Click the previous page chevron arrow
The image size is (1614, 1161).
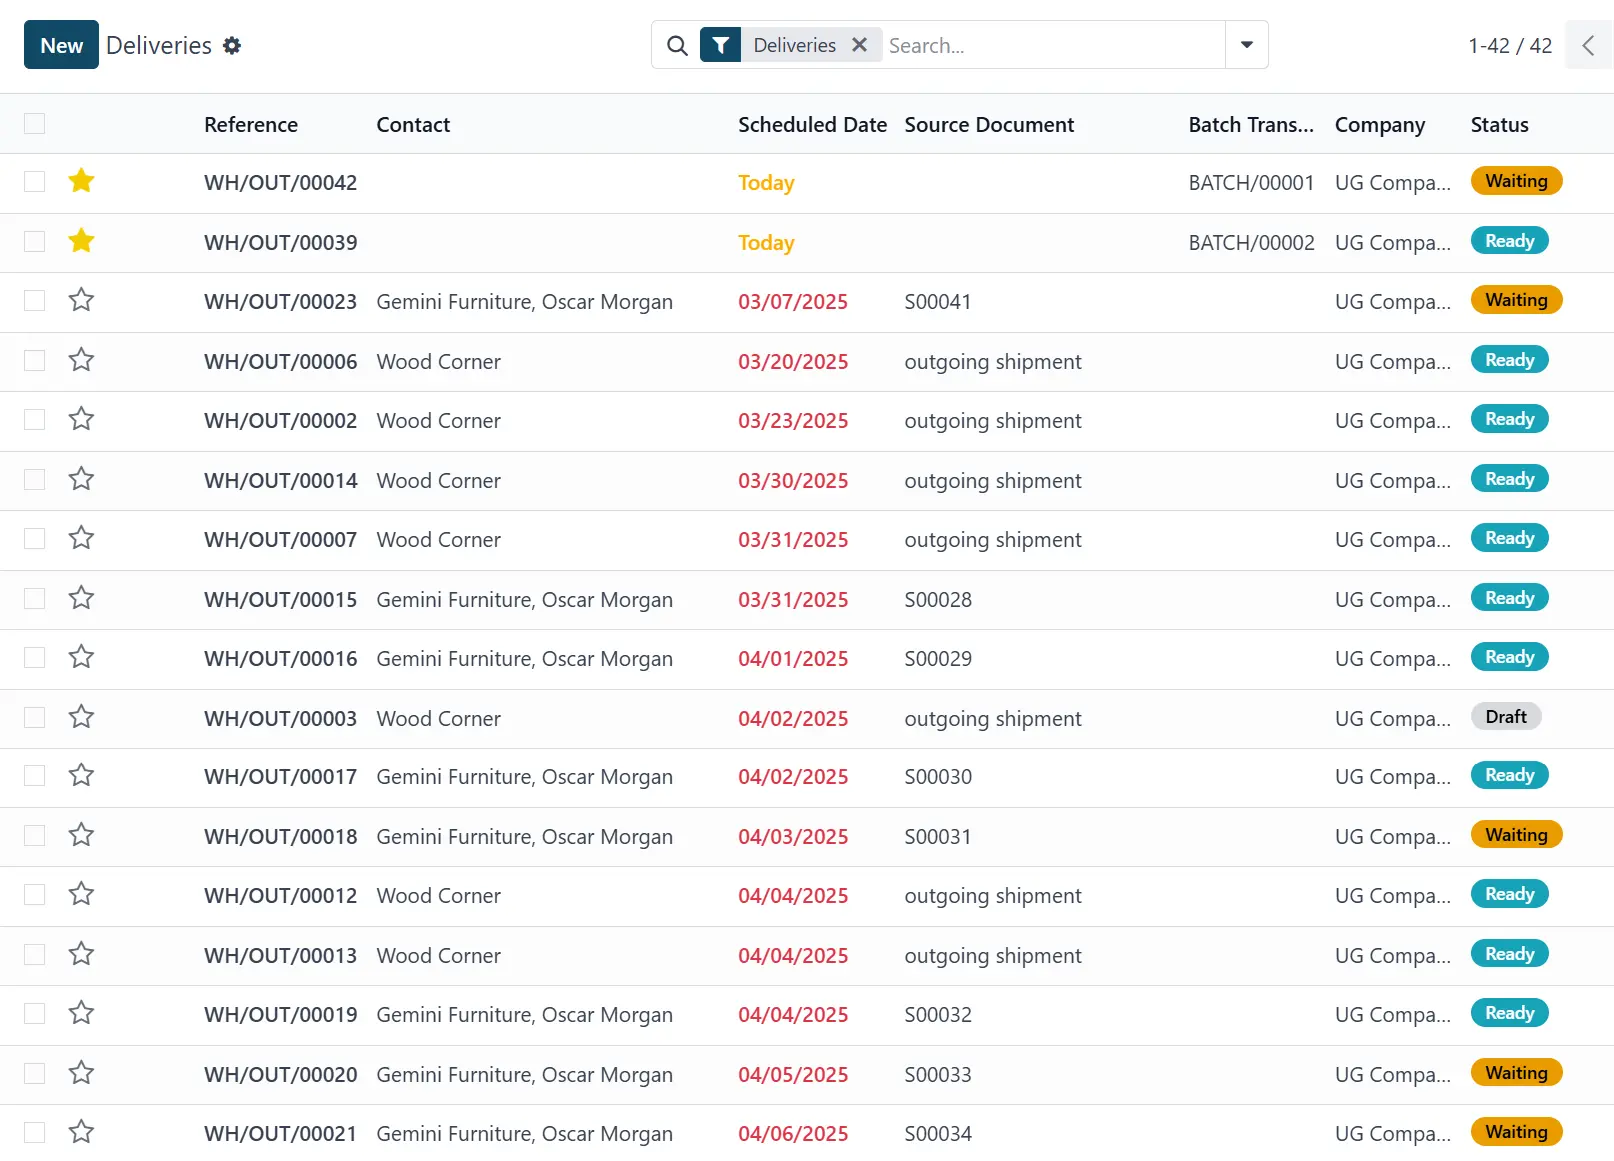[x=1588, y=46]
